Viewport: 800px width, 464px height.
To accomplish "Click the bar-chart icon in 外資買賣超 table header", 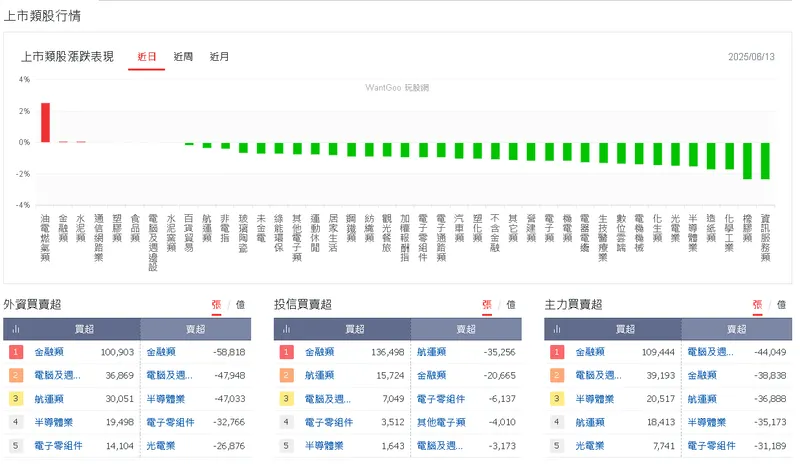I will tap(16, 329).
